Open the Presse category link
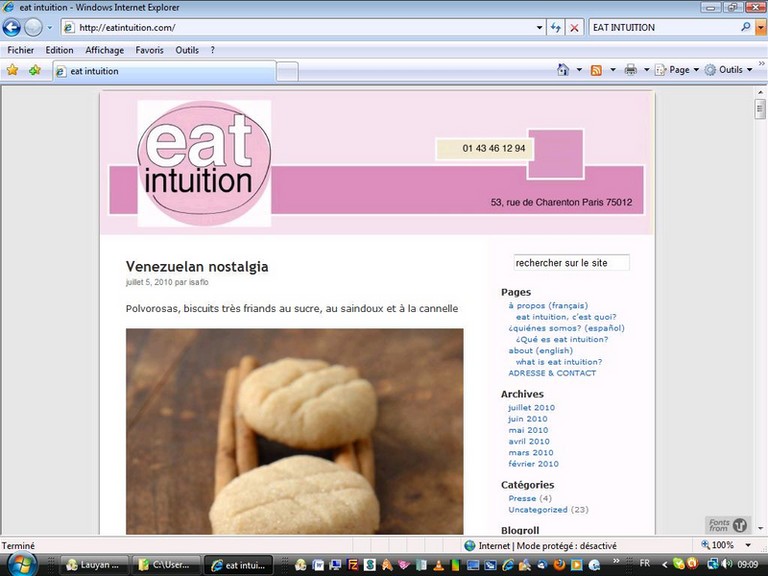Screen dimensions: 768x576 tap(522, 498)
